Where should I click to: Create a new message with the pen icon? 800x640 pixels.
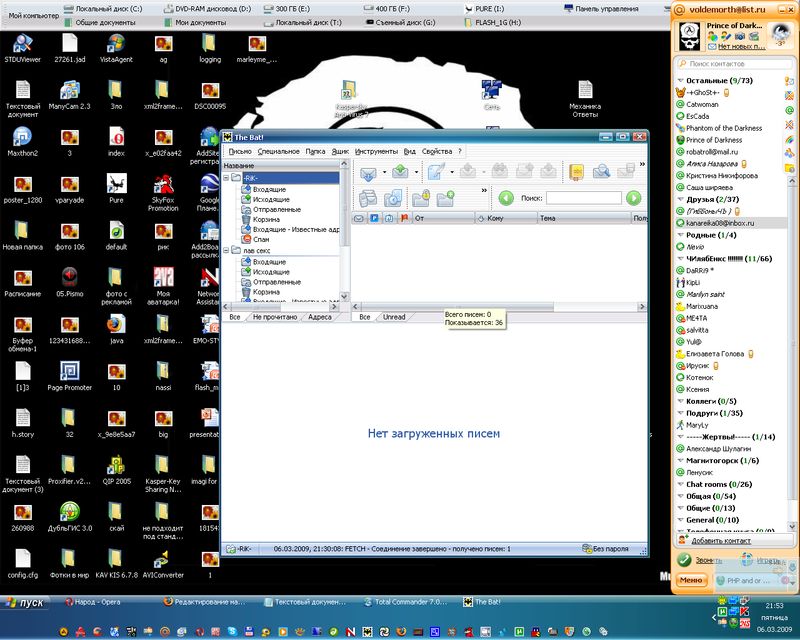click(x=436, y=172)
